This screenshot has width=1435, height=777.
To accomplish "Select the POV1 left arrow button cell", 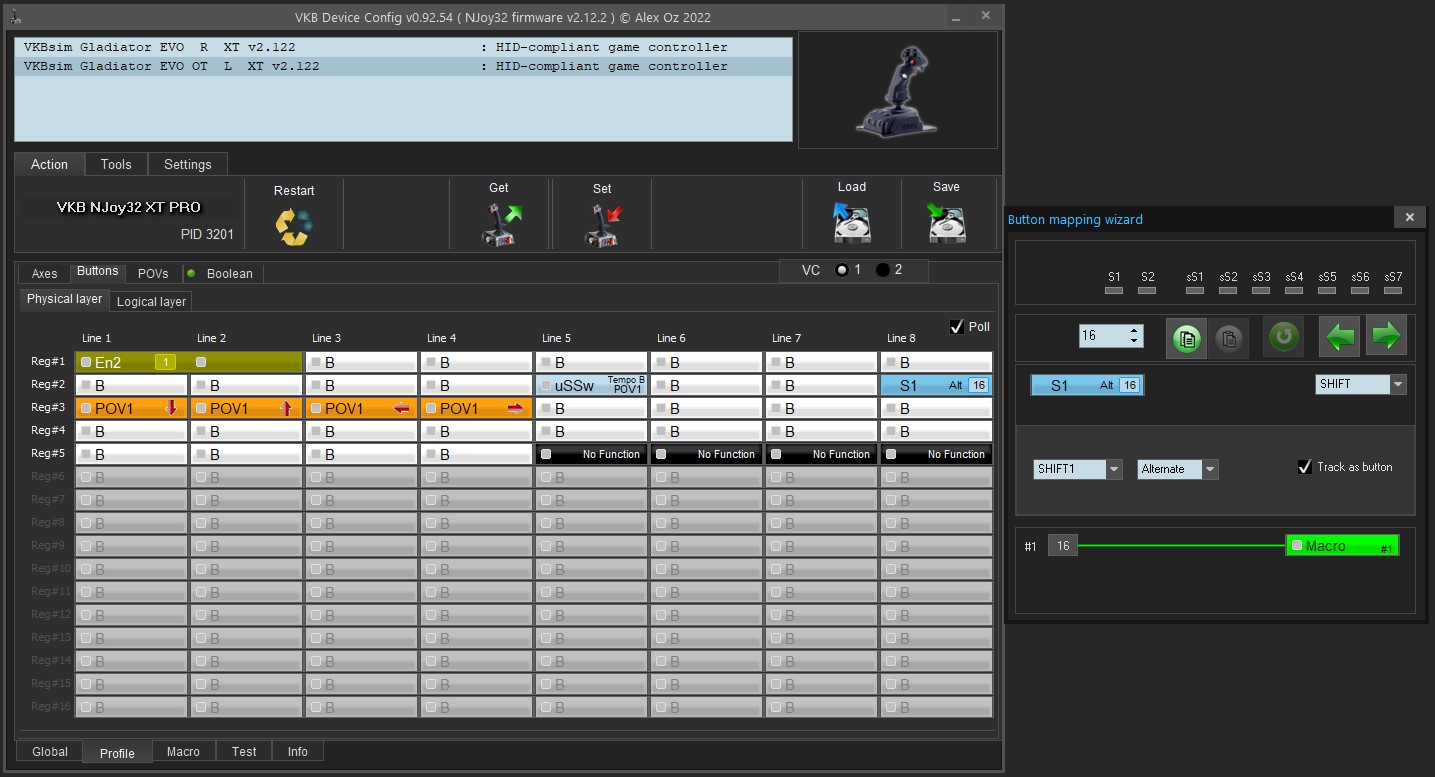I will 362,408.
